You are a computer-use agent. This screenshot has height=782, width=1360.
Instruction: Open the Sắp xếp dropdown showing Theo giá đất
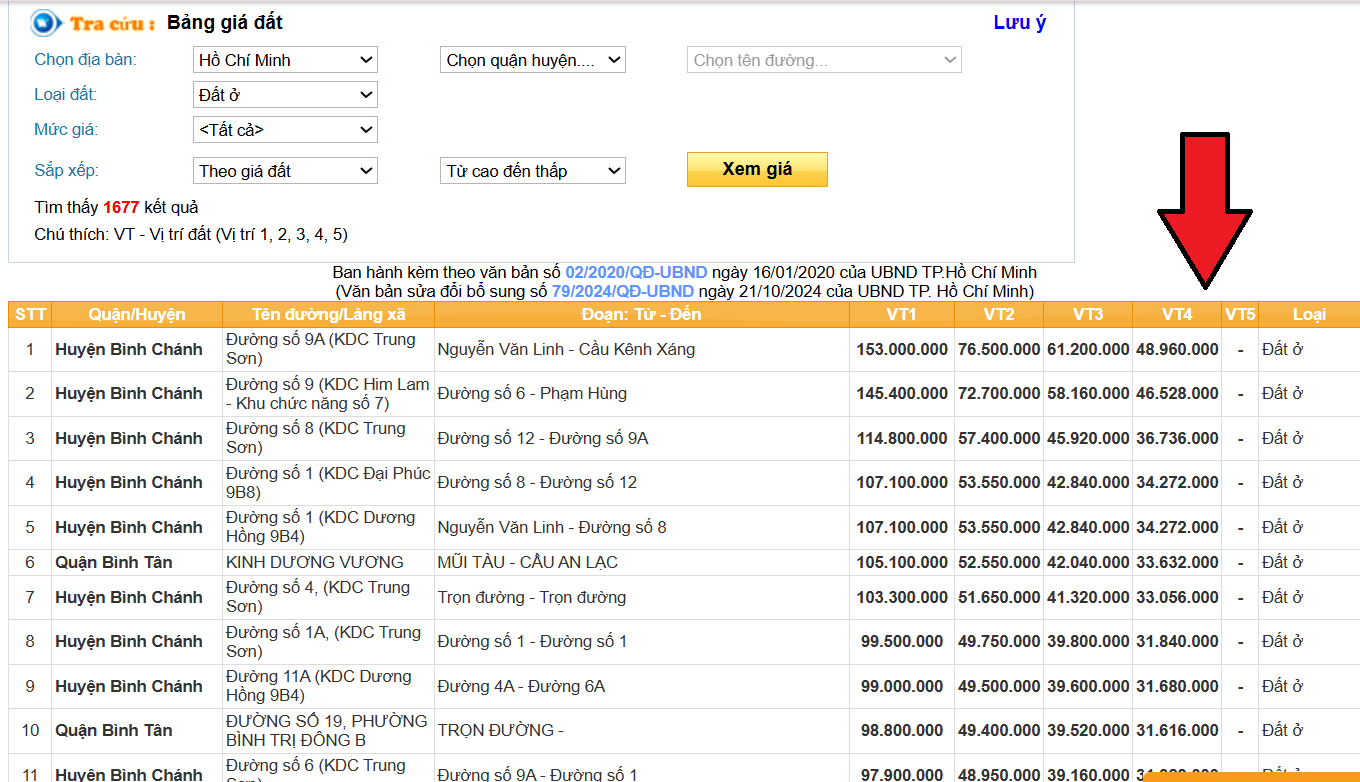coord(285,171)
